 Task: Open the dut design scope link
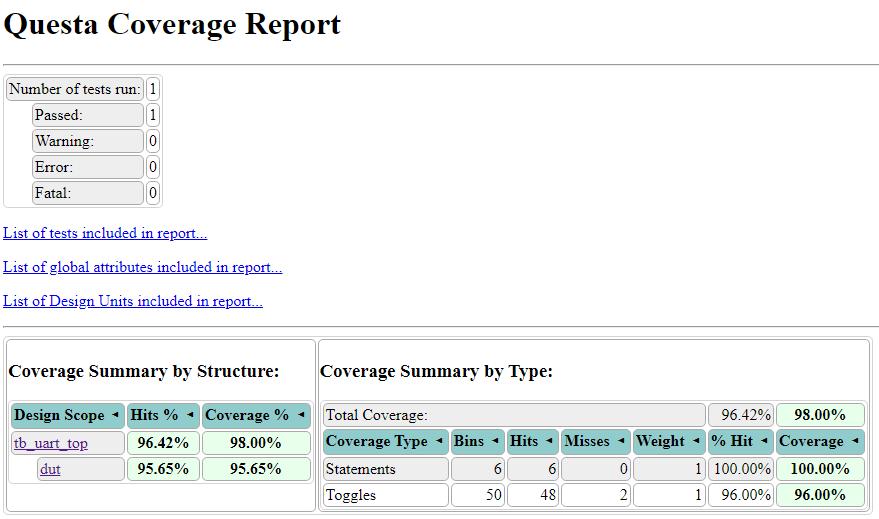click(50, 469)
